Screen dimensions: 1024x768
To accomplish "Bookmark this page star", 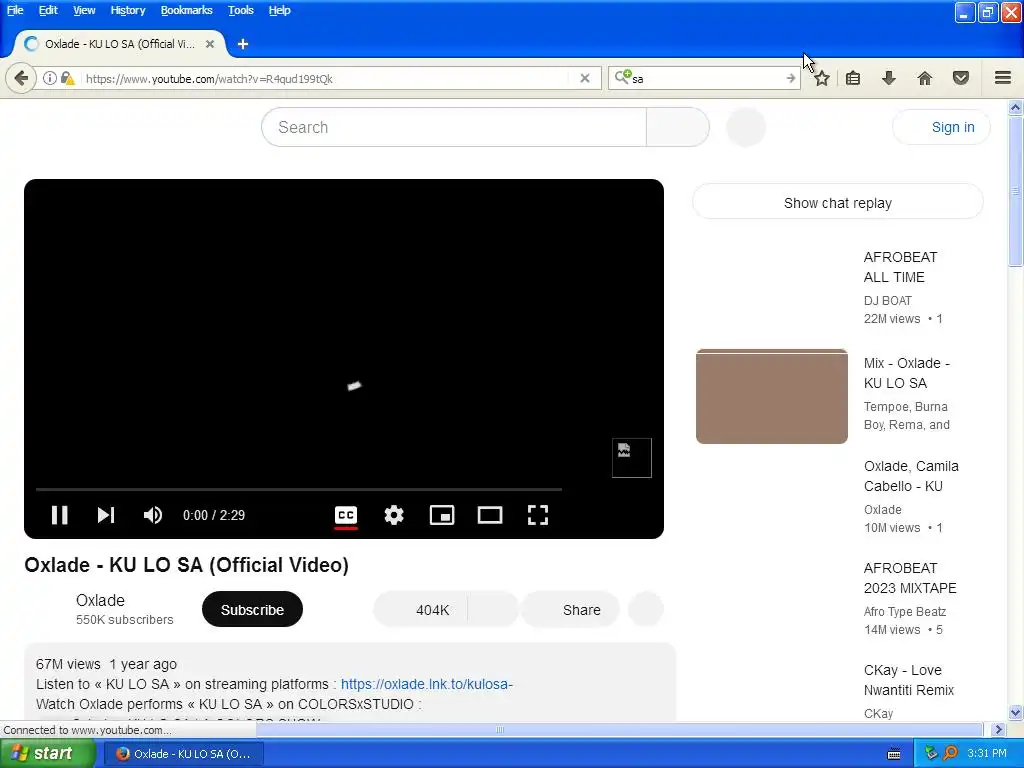I will 822,78.
